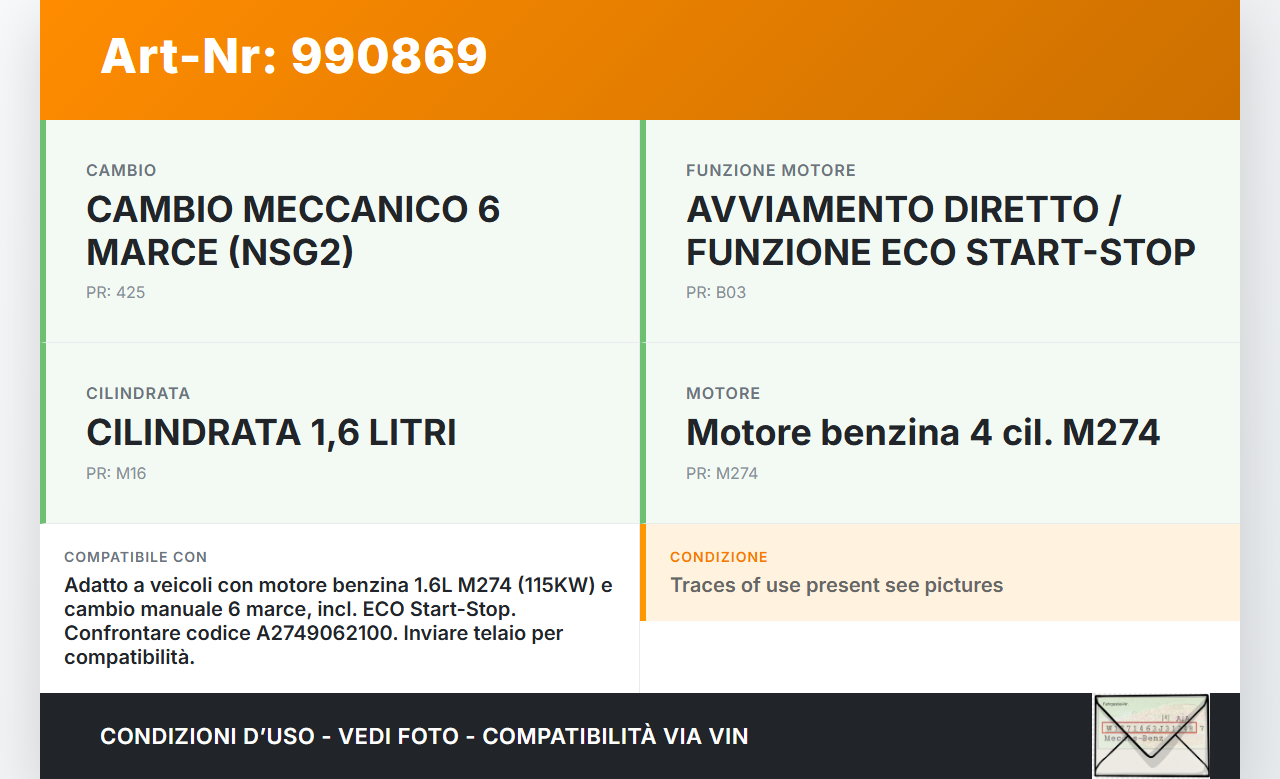
Task: Click the envelope VIN icon
Action: (1151, 735)
